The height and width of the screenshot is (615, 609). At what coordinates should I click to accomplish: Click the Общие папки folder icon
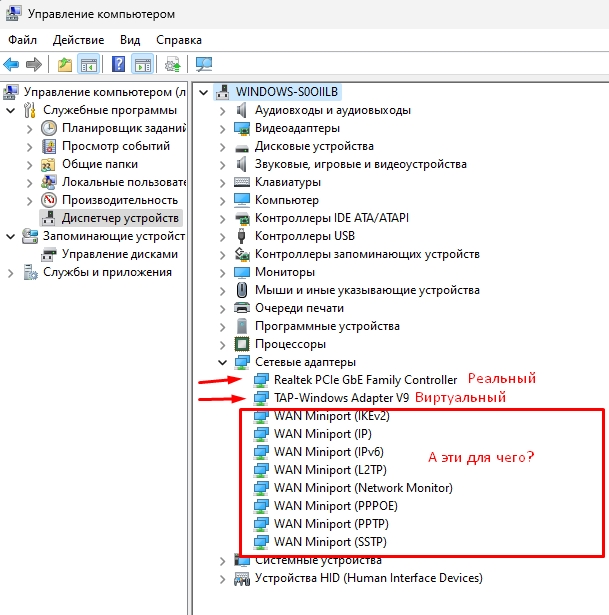click(x=48, y=165)
